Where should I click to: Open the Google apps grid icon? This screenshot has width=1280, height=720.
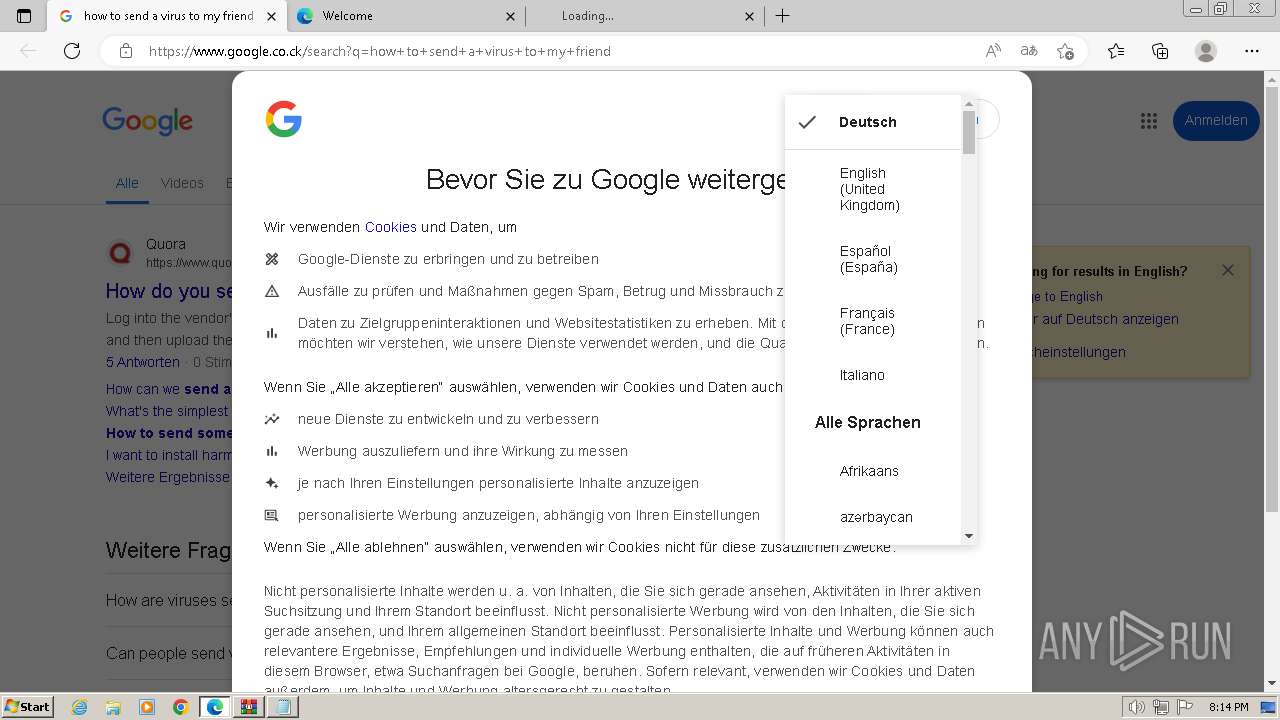pyautogui.click(x=1149, y=121)
